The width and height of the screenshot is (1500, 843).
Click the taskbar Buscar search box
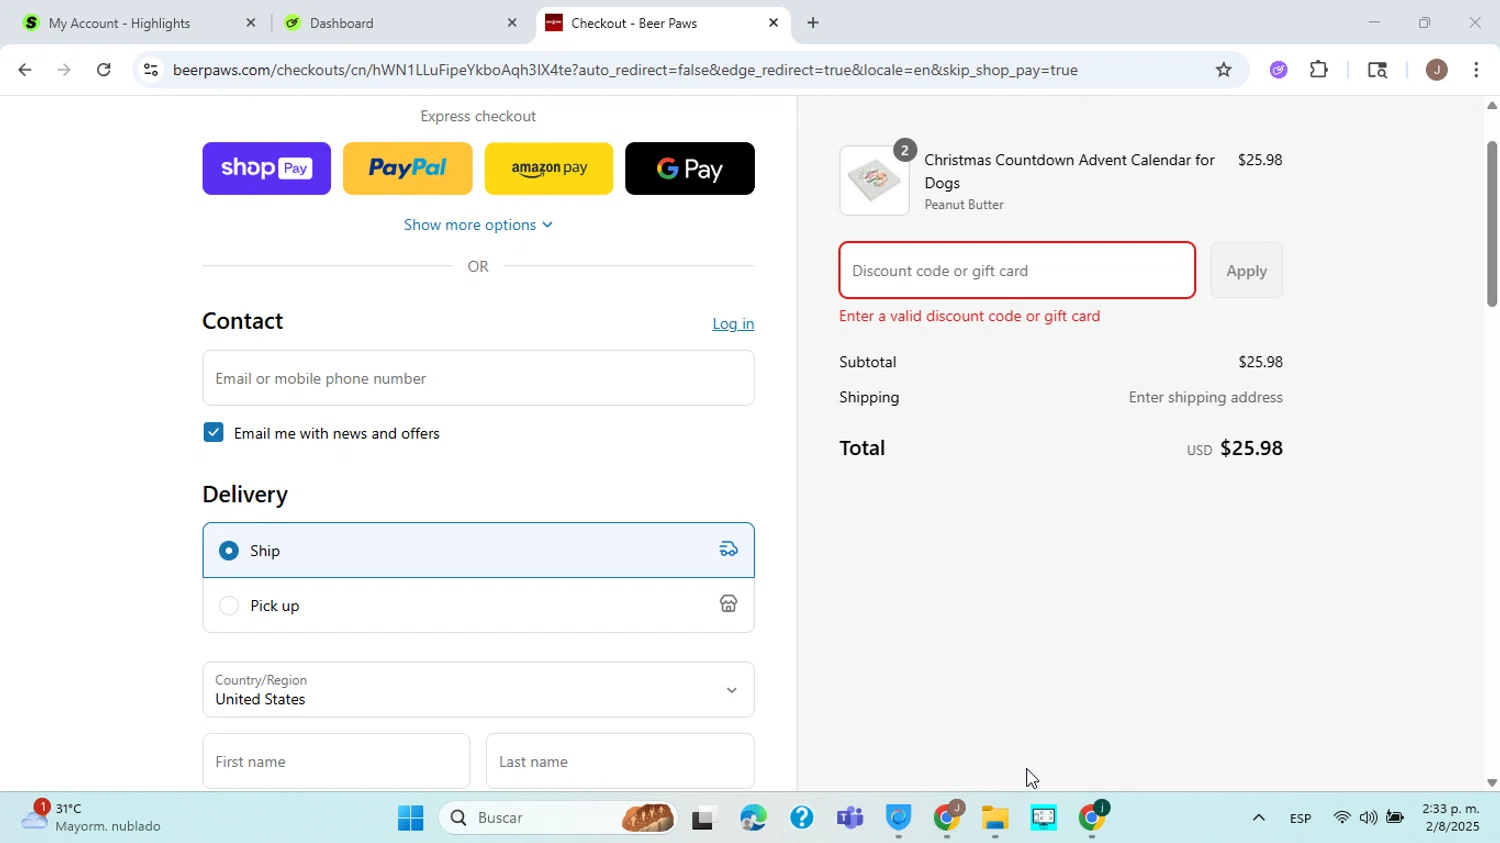(x=558, y=818)
